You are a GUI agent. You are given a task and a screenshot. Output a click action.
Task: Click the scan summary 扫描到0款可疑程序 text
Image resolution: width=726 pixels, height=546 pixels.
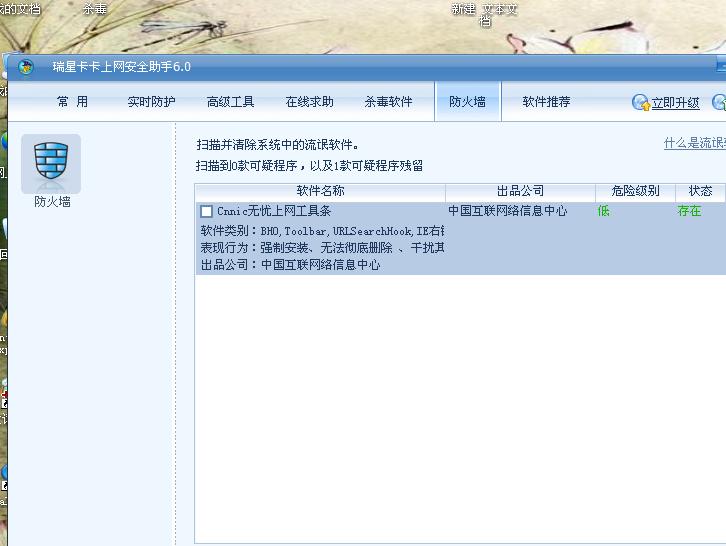coord(309,166)
